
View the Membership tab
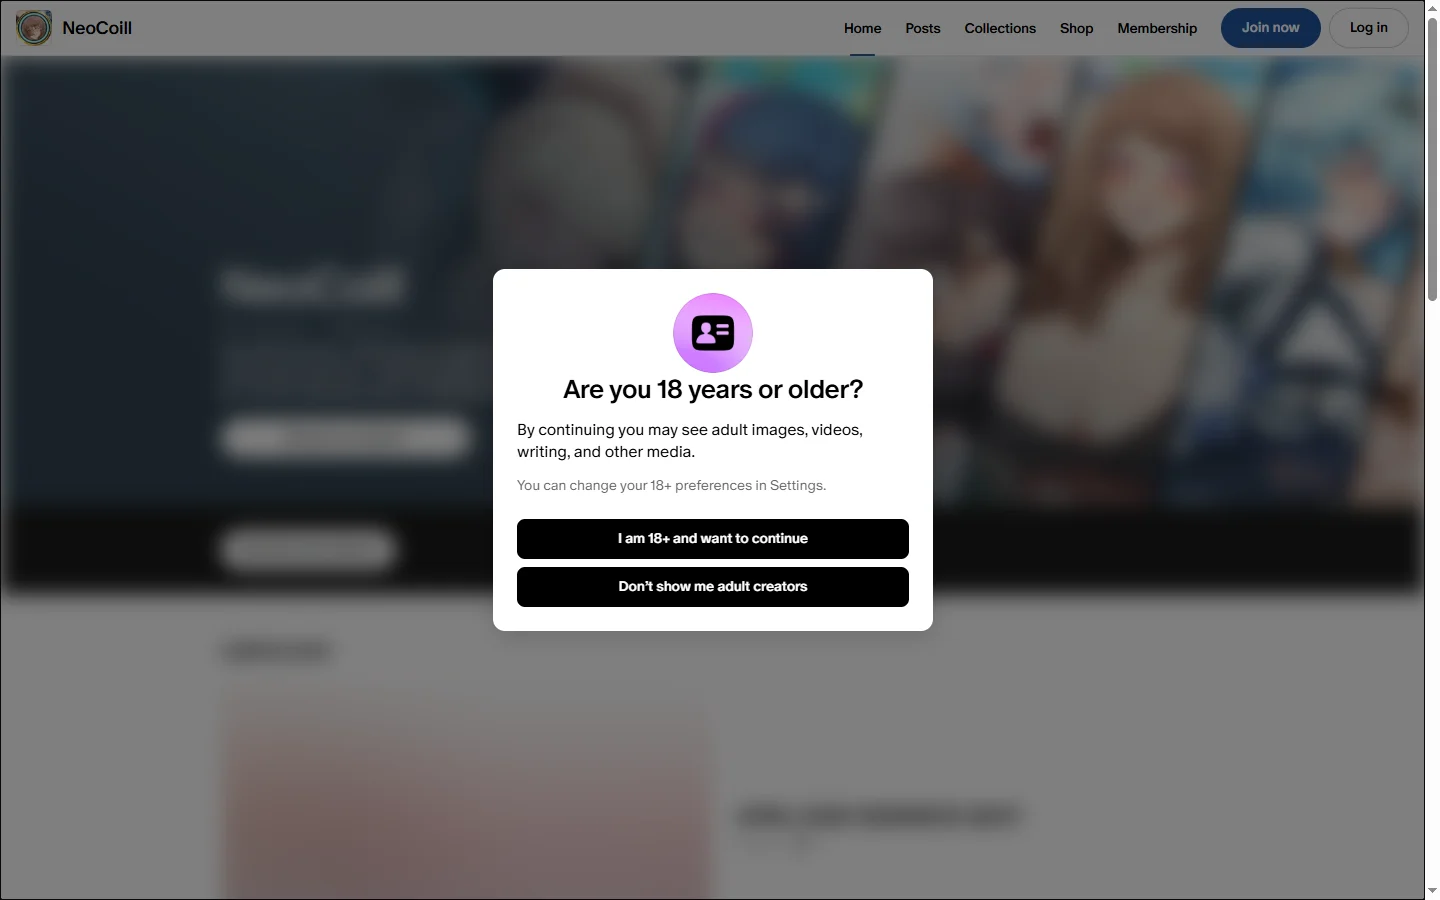(1157, 28)
